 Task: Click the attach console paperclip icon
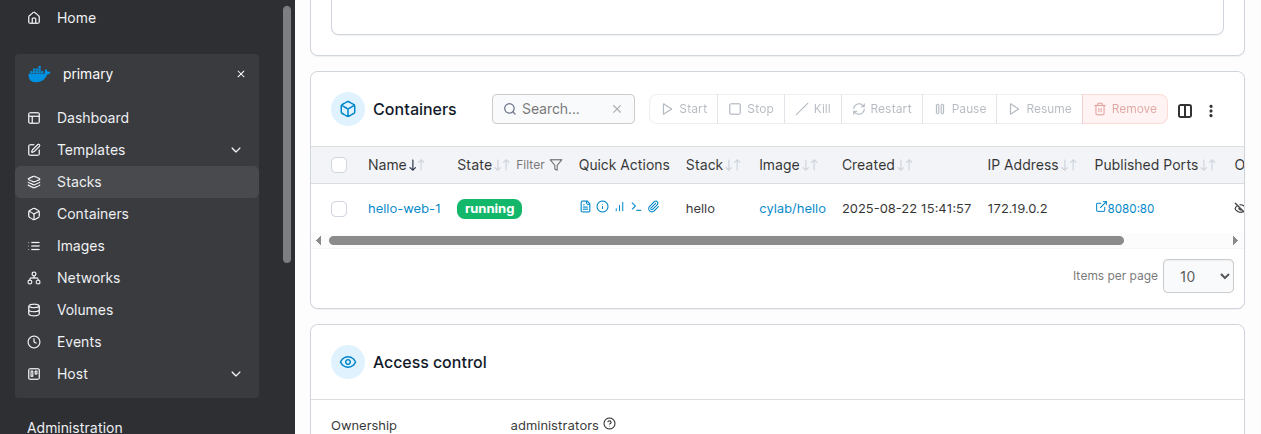coord(653,207)
